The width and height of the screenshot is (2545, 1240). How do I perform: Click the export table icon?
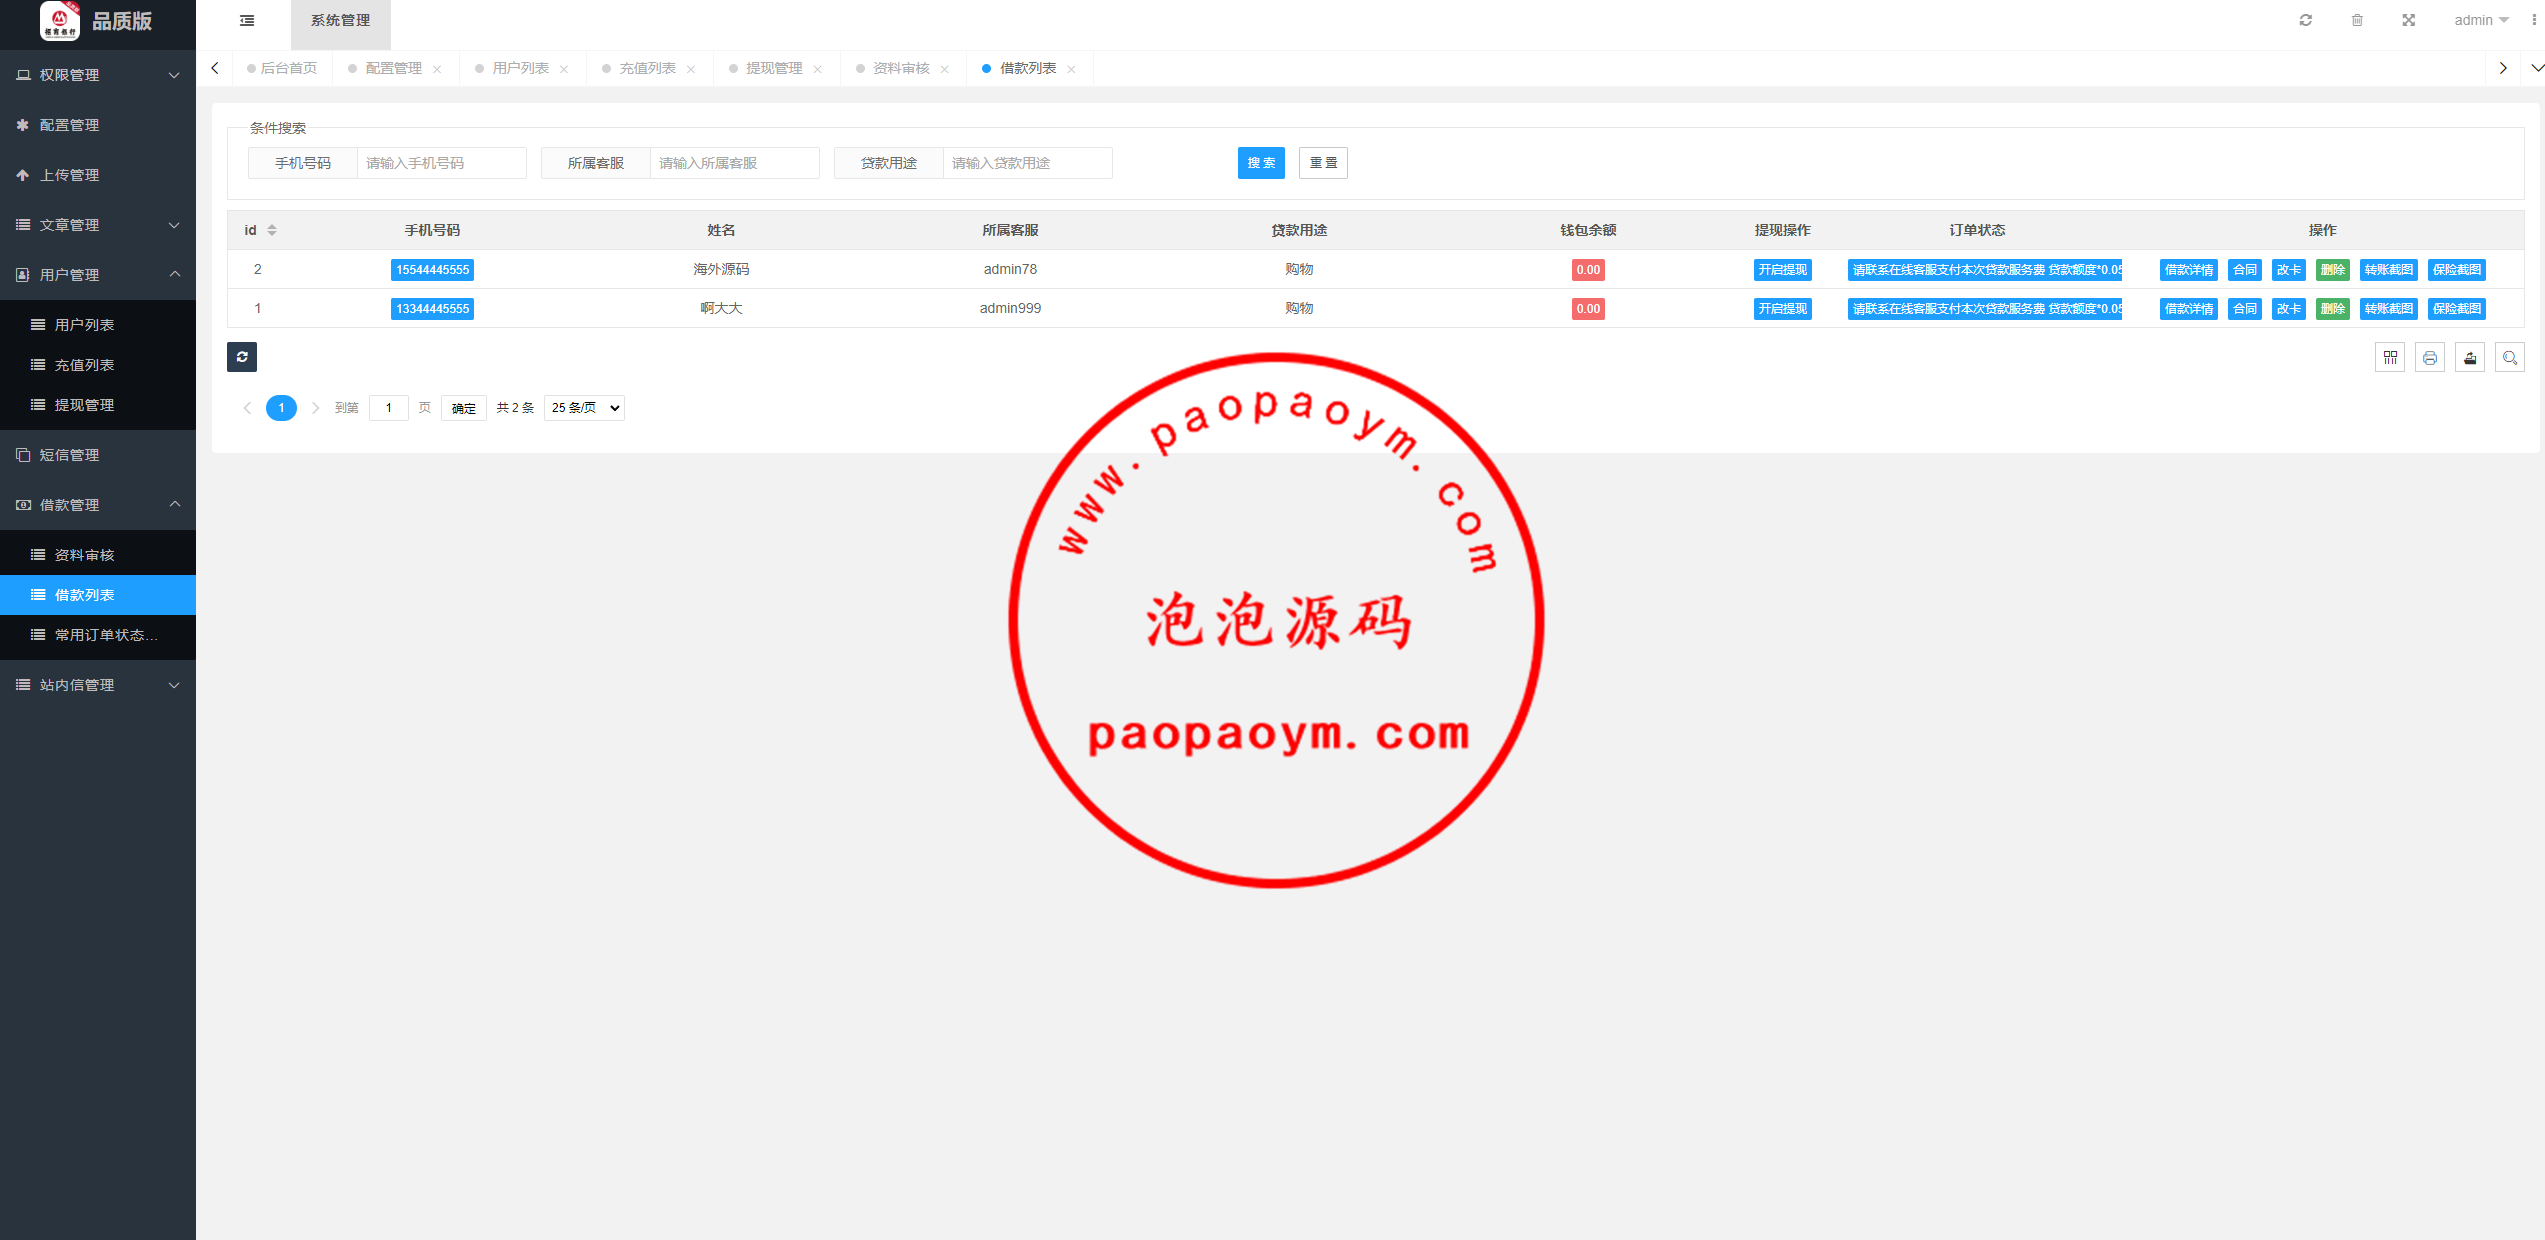click(2470, 358)
